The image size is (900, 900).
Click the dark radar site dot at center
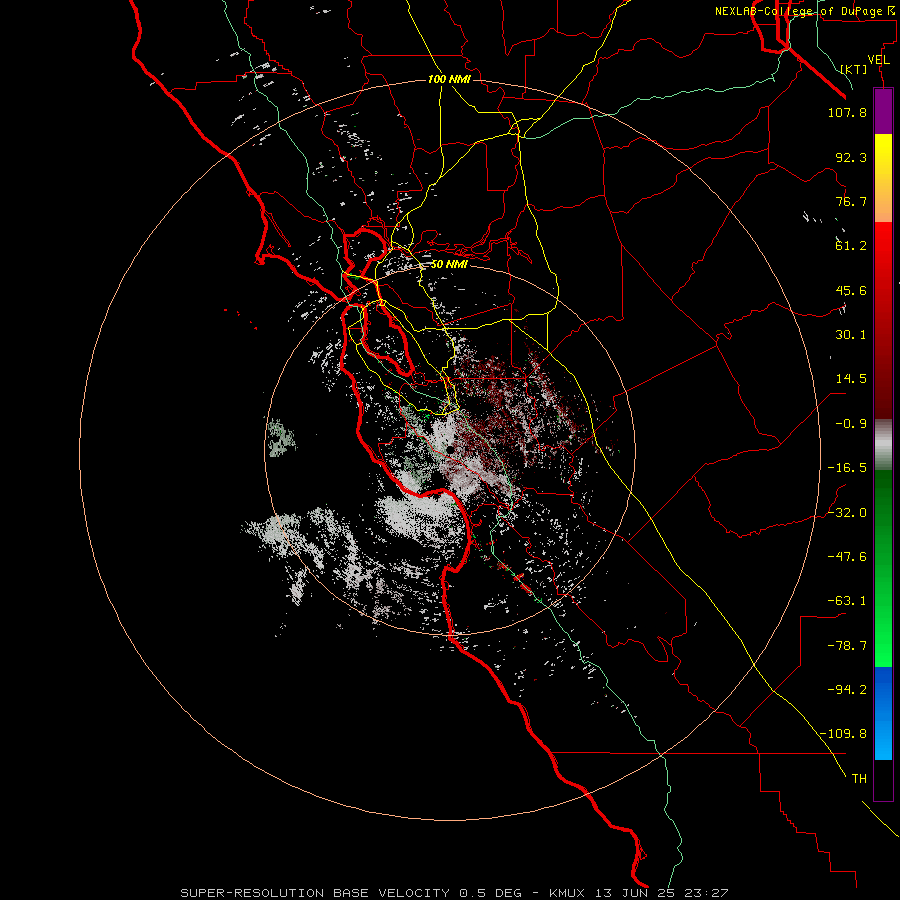[451, 449]
